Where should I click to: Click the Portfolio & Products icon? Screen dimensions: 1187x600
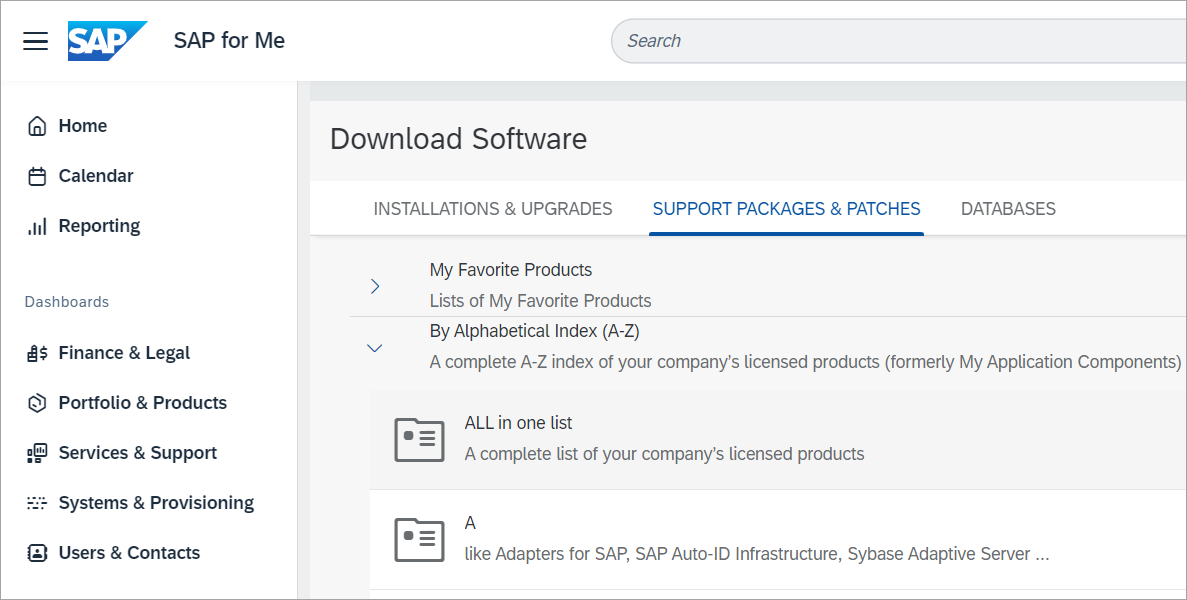point(37,403)
